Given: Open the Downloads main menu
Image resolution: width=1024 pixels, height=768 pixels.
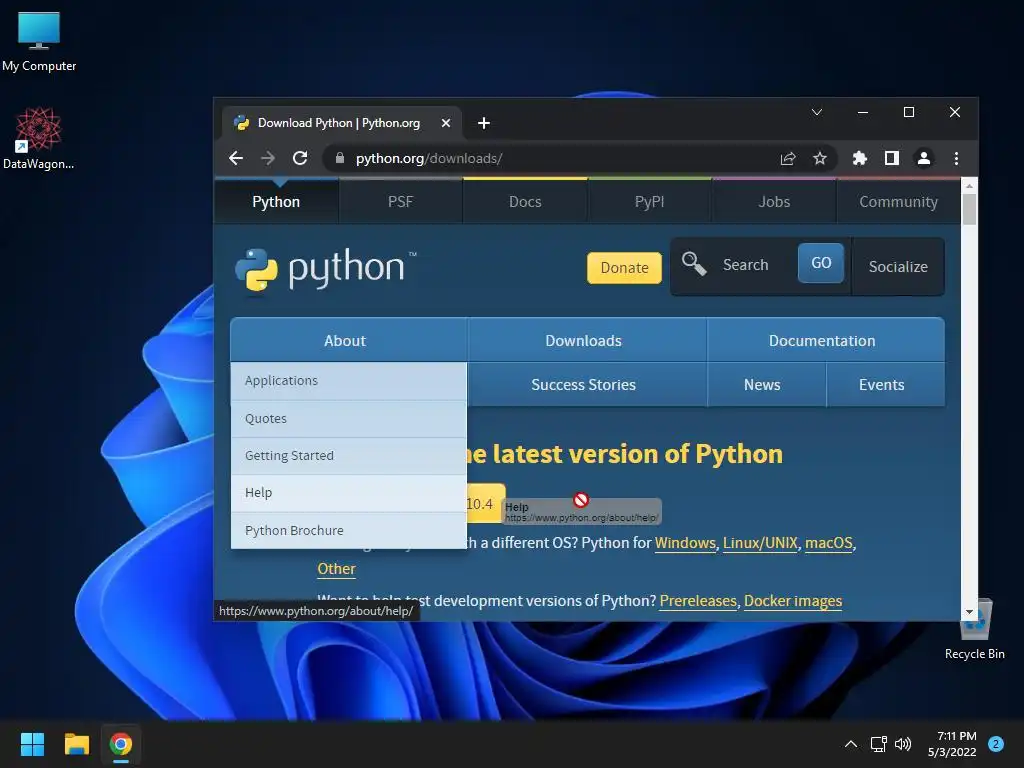Looking at the screenshot, I should click(x=587, y=340).
